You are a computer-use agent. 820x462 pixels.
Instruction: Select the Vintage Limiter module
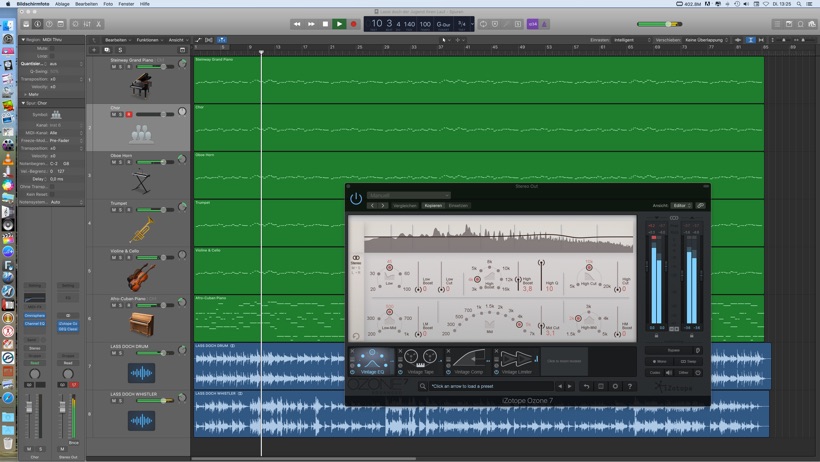(x=516, y=362)
